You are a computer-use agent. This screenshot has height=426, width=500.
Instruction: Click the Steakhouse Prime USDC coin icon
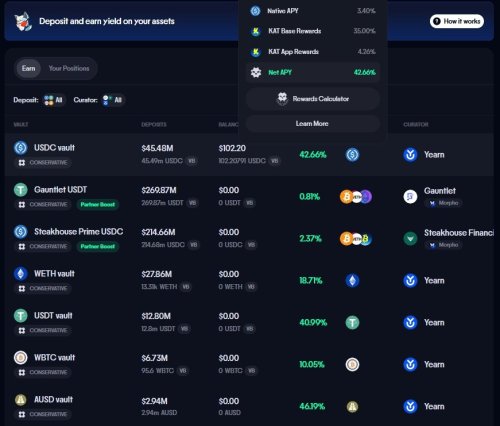pyautogui.click(x=20, y=232)
